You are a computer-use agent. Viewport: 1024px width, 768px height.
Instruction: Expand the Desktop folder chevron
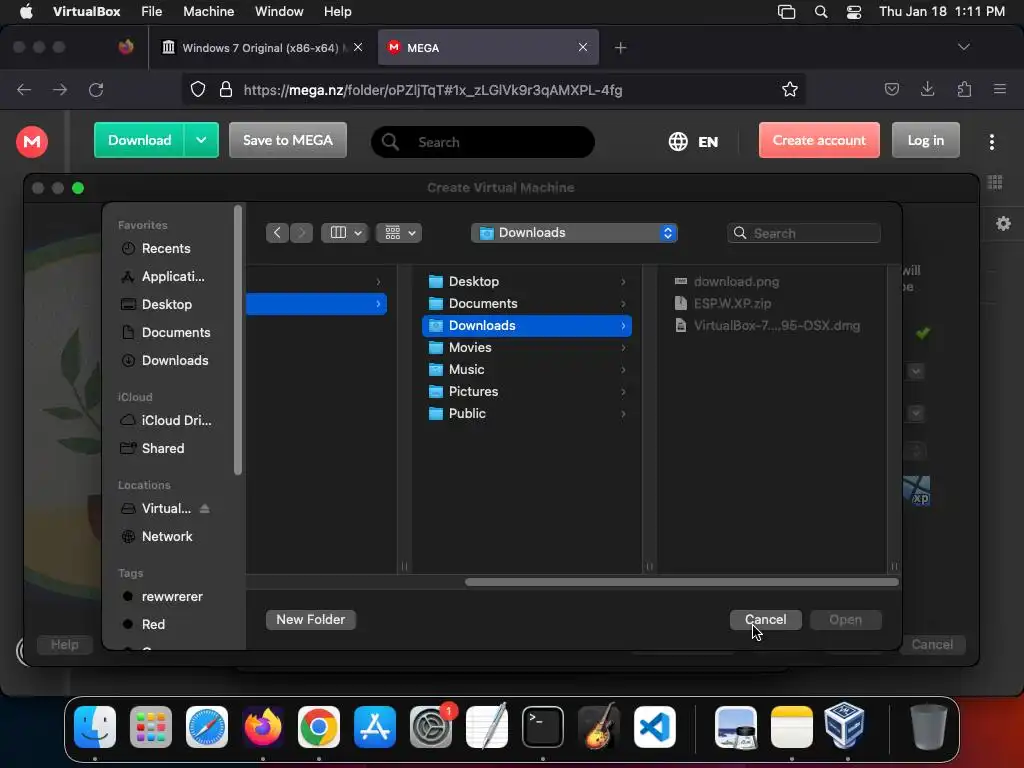[x=623, y=281]
